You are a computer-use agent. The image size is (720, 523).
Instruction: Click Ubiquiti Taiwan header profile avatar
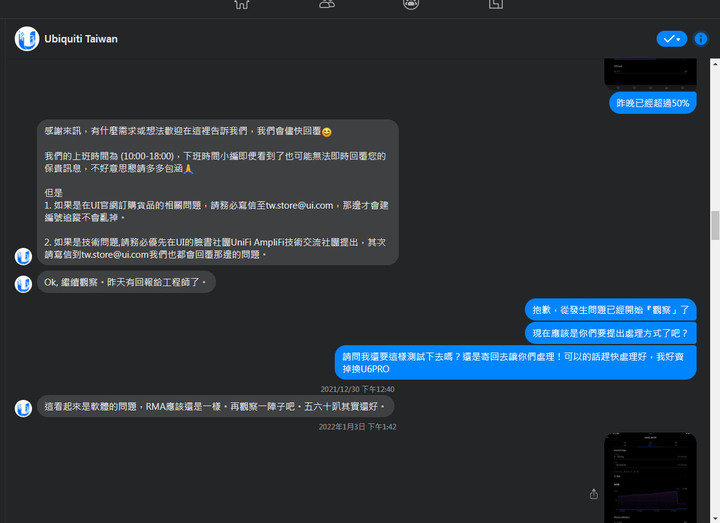click(27, 39)
